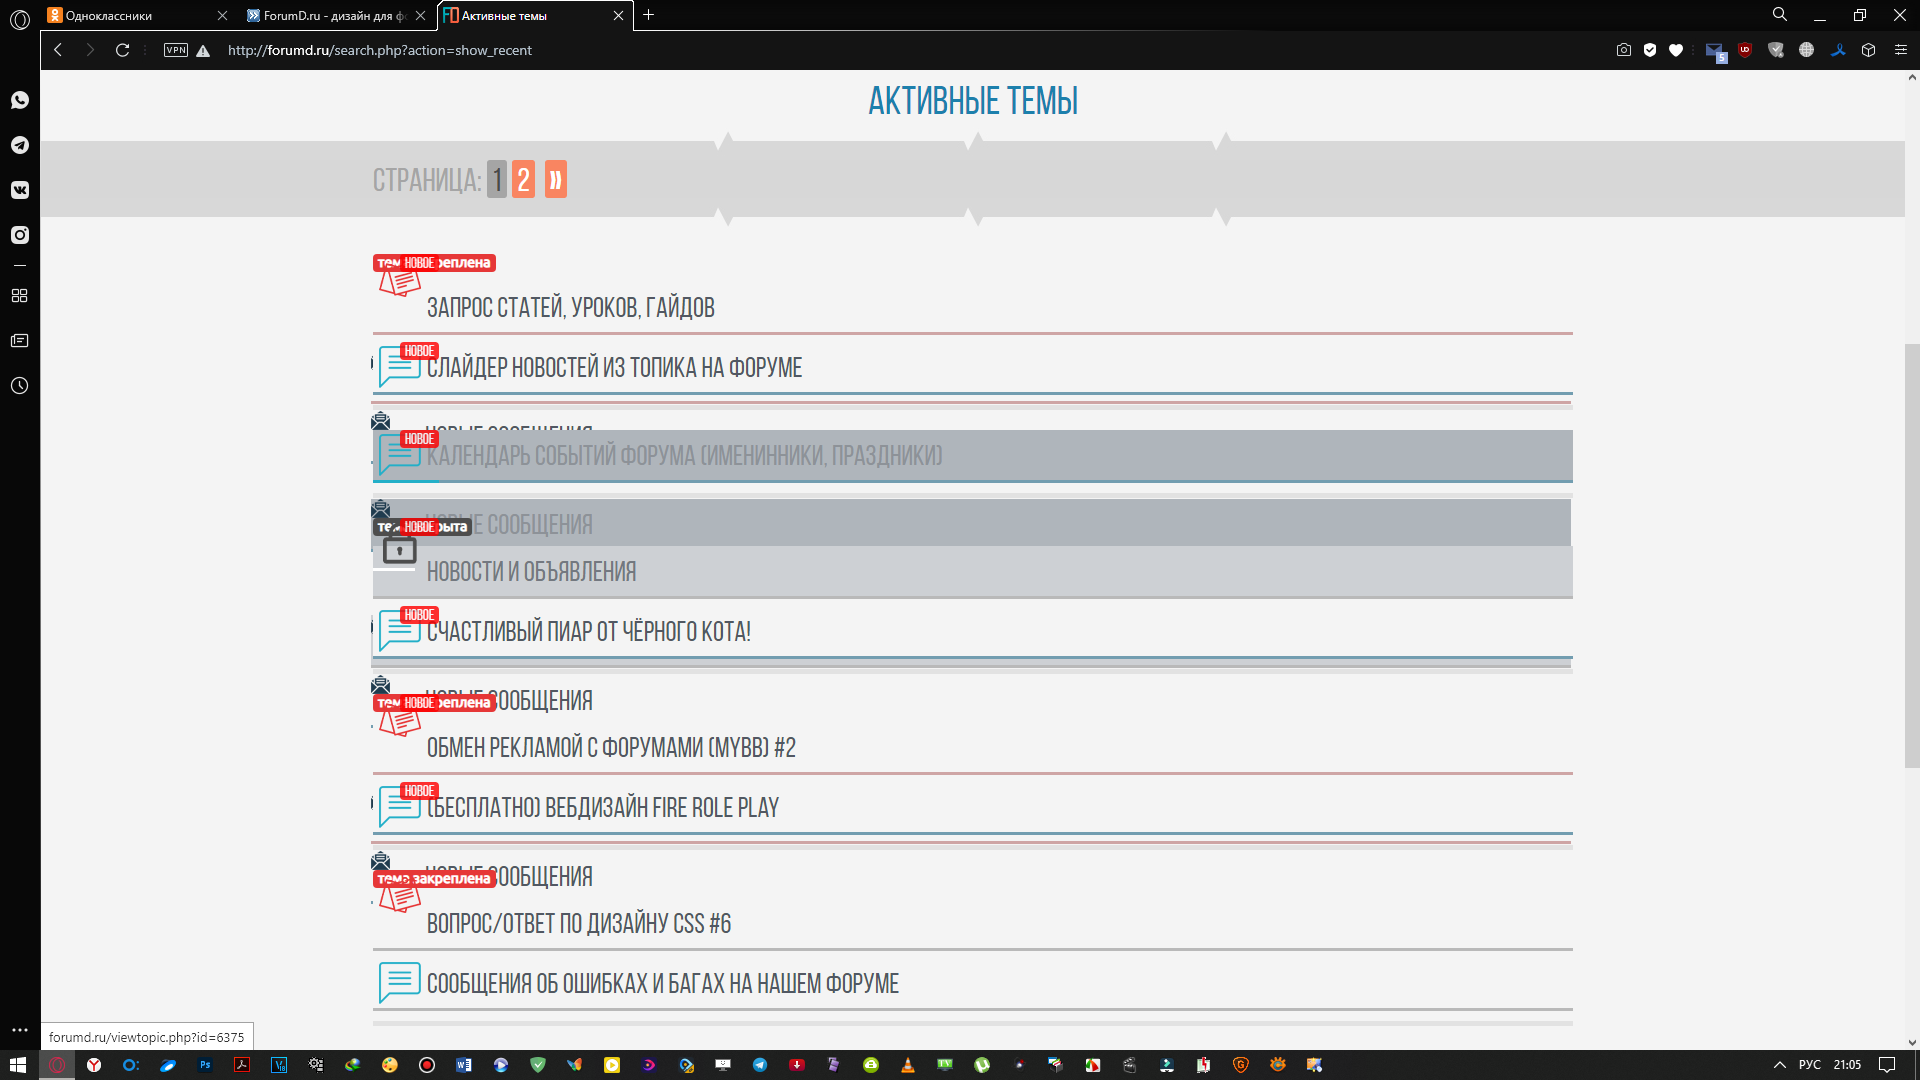The width and height of the screenshot is (1920, 1080).
Task: Open VK panel in sidebar
Action: [x=20, y=190]
